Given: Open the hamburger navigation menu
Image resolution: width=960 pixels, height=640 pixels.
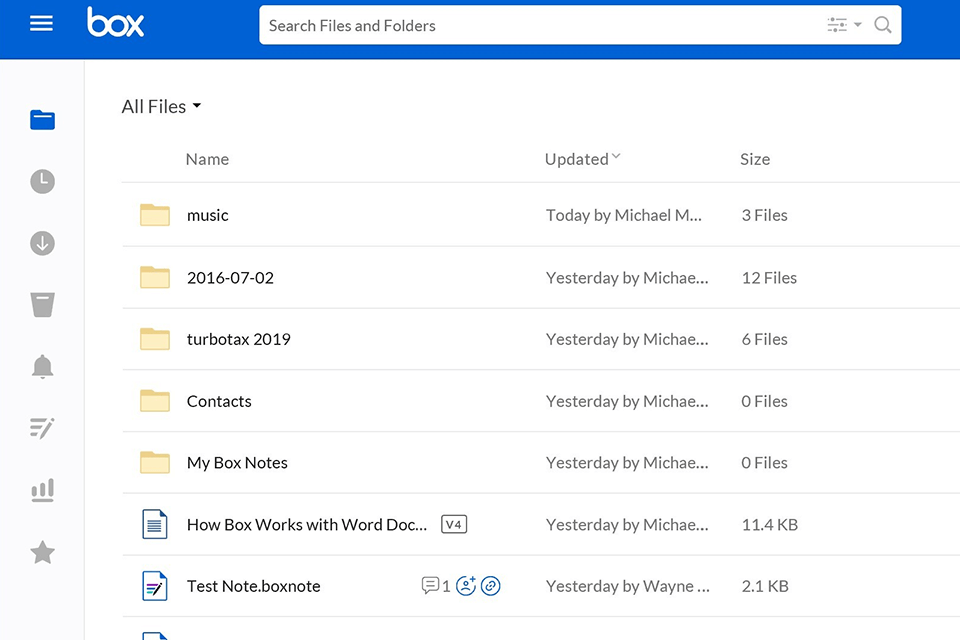Looking at the screenshot, I should (41, 24).
